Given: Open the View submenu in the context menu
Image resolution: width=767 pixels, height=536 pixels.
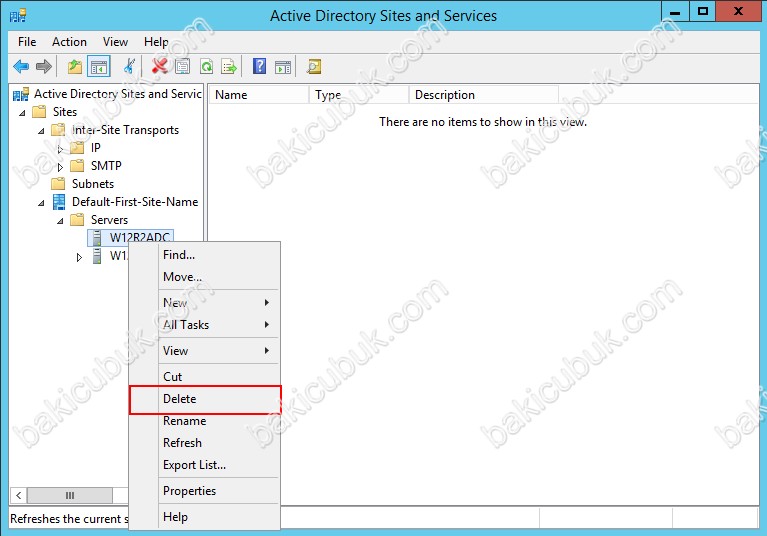Looking at the screenshot, I should click(205, 351).
